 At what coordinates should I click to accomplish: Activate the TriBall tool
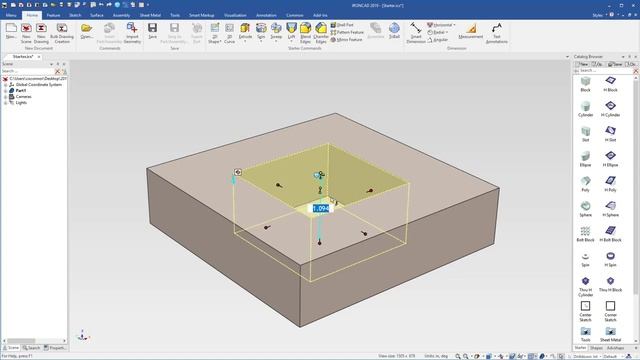tap(394, 31)
